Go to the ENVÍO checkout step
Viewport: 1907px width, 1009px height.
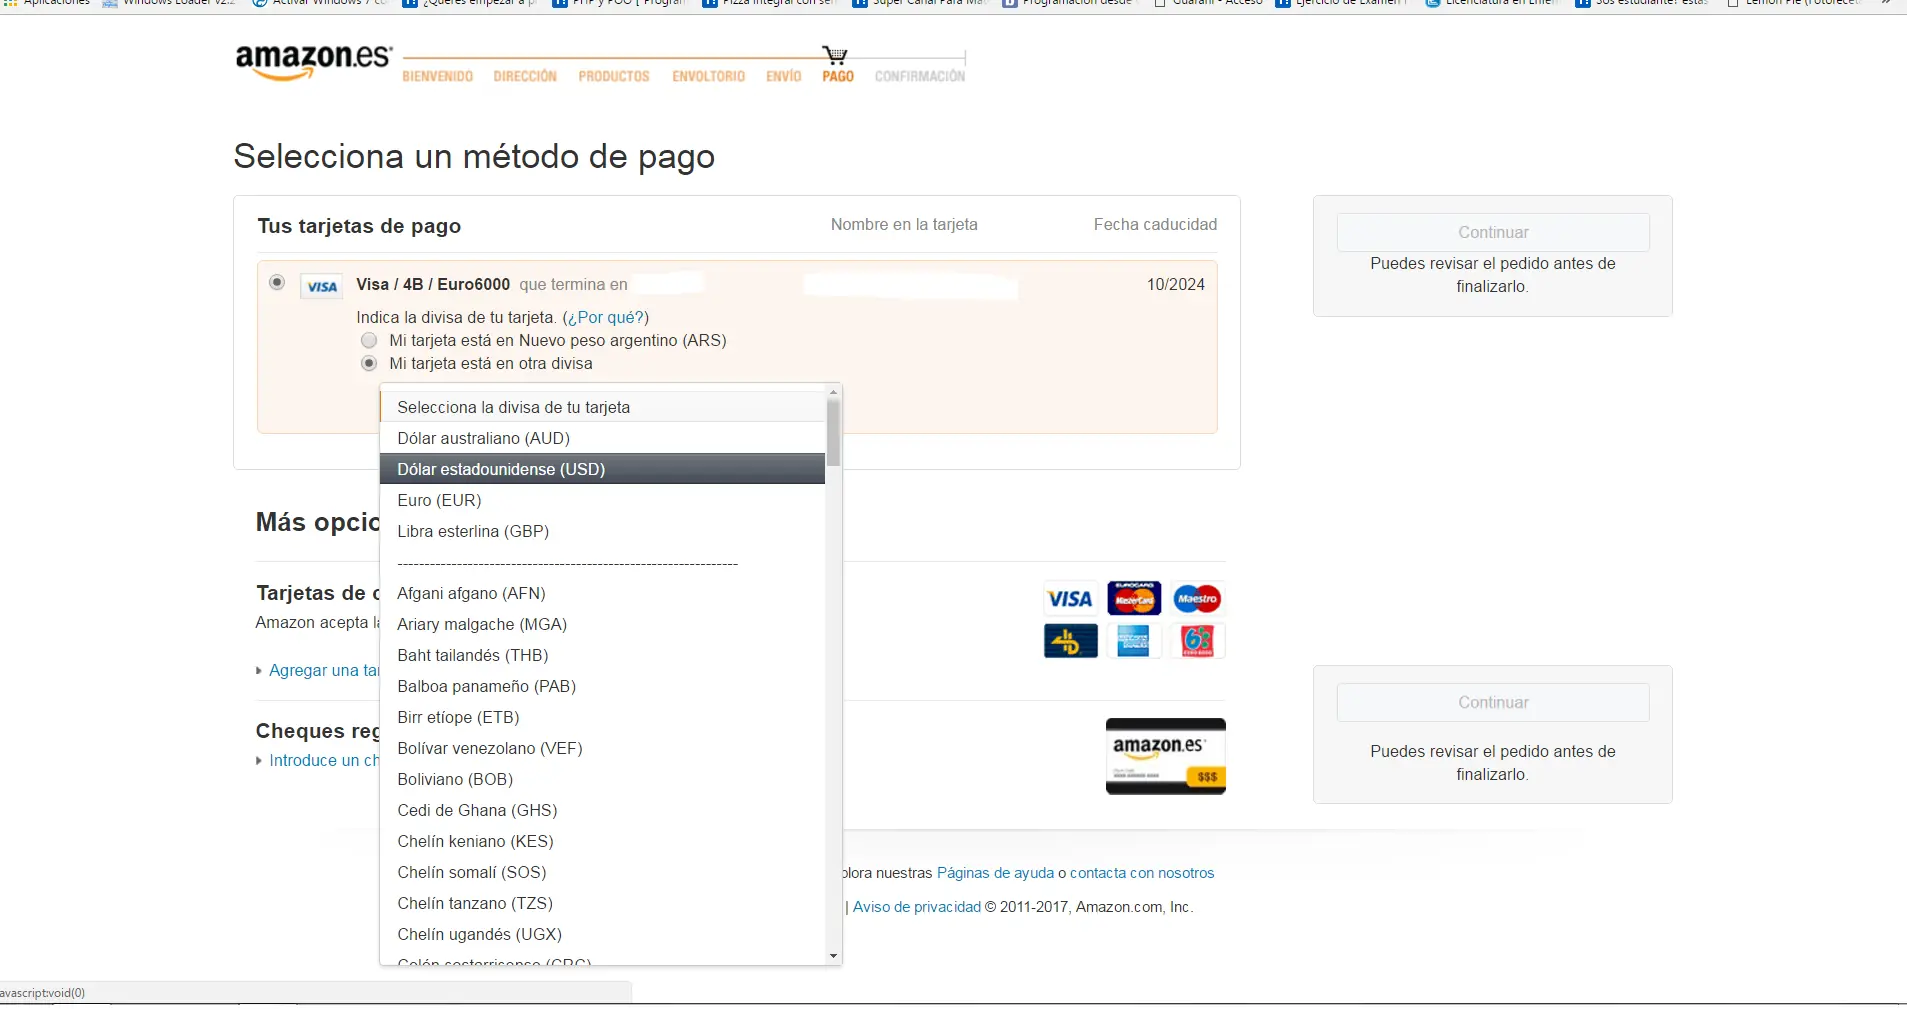pos(784,76)
